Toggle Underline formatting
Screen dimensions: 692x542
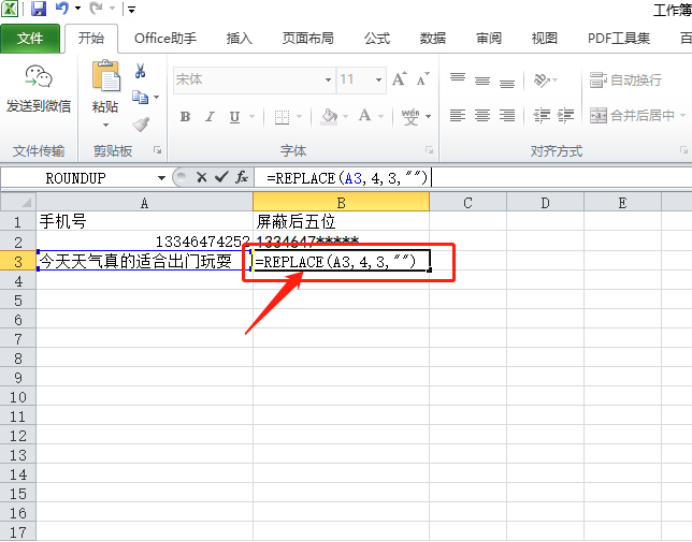235,117
